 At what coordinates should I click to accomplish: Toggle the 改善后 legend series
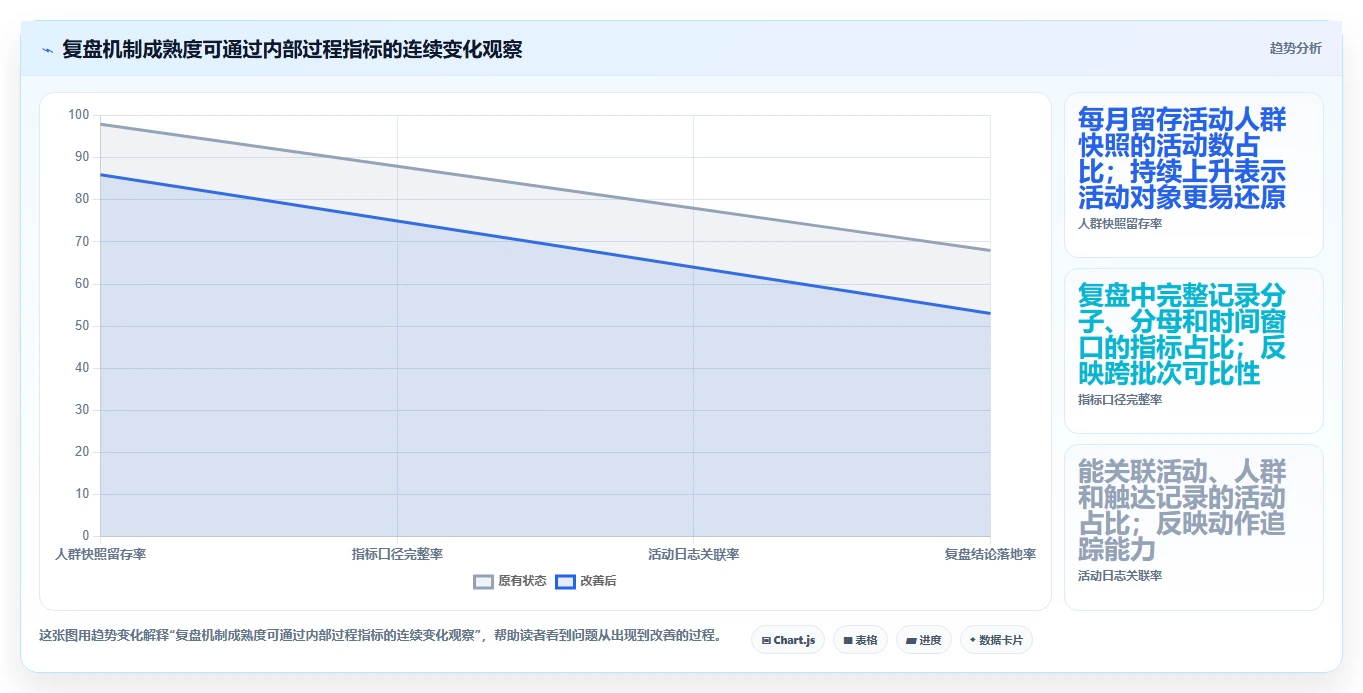[x=586, y=581]
